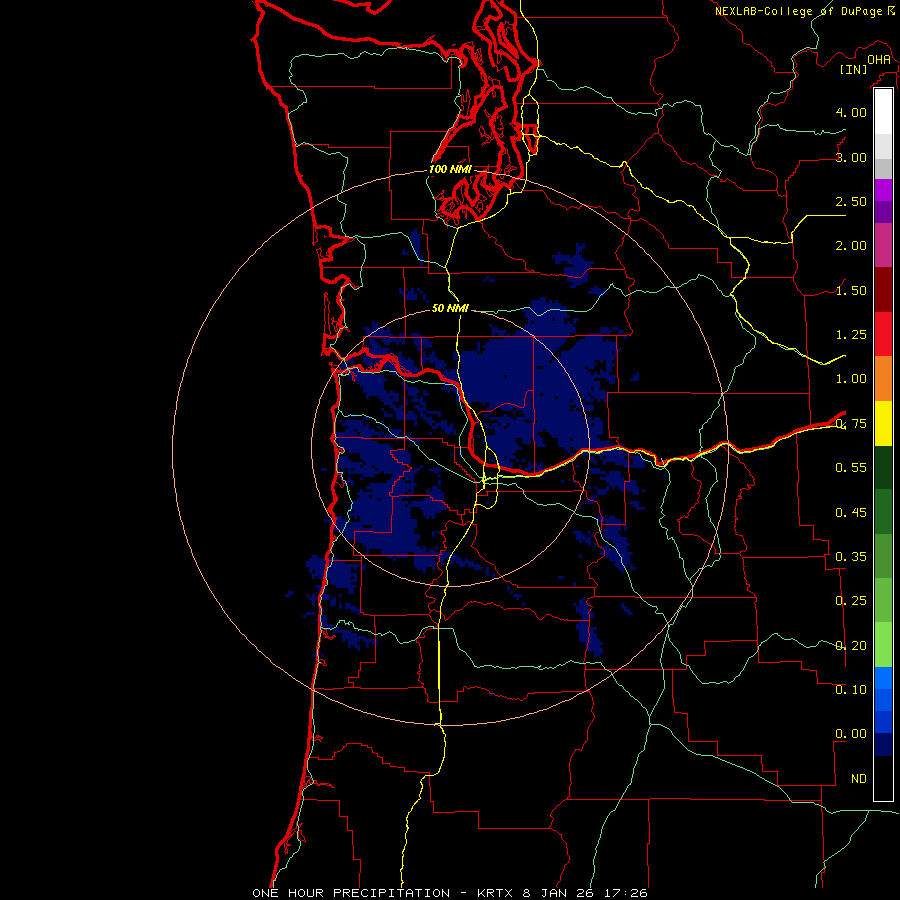Click the 1.25 legend value
This screenshot has height=900, width=900.
point(851,335)
